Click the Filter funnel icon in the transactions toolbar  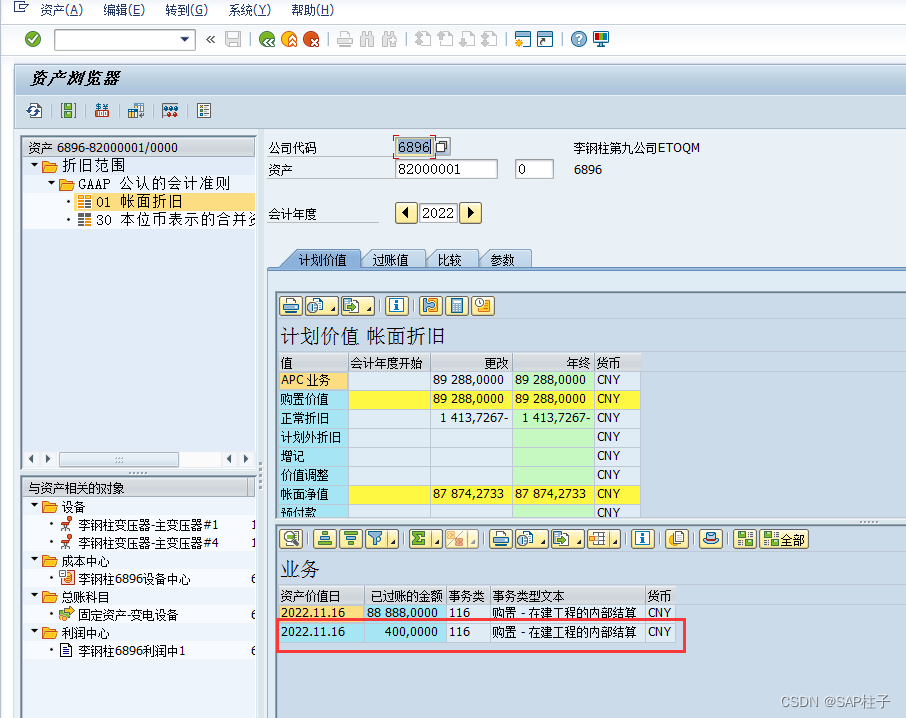pos(376,540)
